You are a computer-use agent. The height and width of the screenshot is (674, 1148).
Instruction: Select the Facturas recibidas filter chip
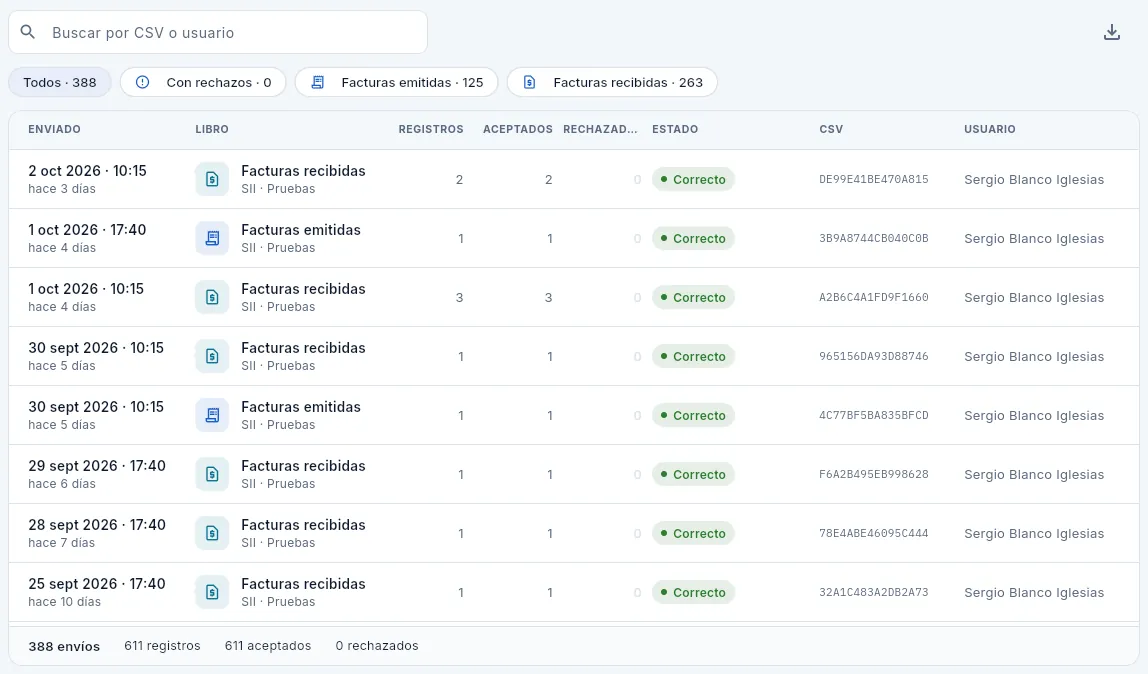pyautogui.click(x=612, y=82)
